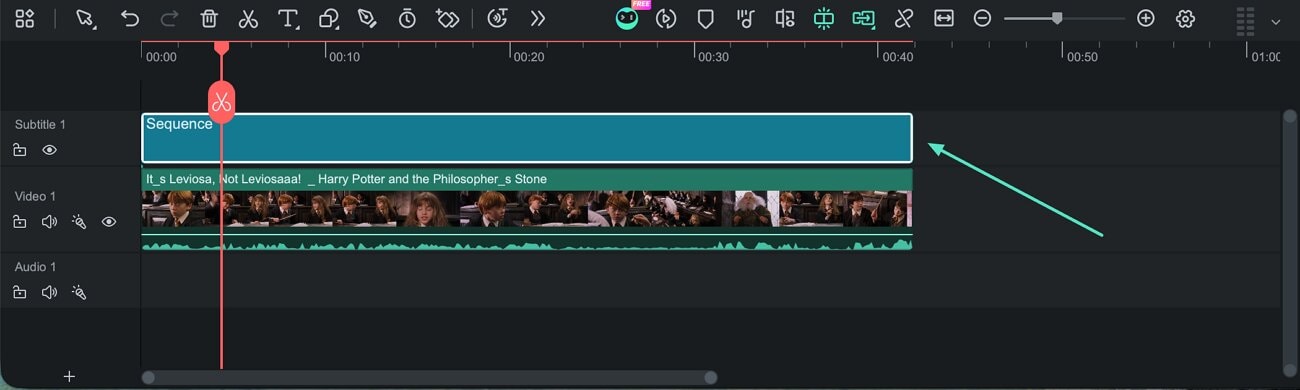1300x390 pixels.
Task: Select the Harry Potter video clip thumbnails
Action: coord(527,209)
